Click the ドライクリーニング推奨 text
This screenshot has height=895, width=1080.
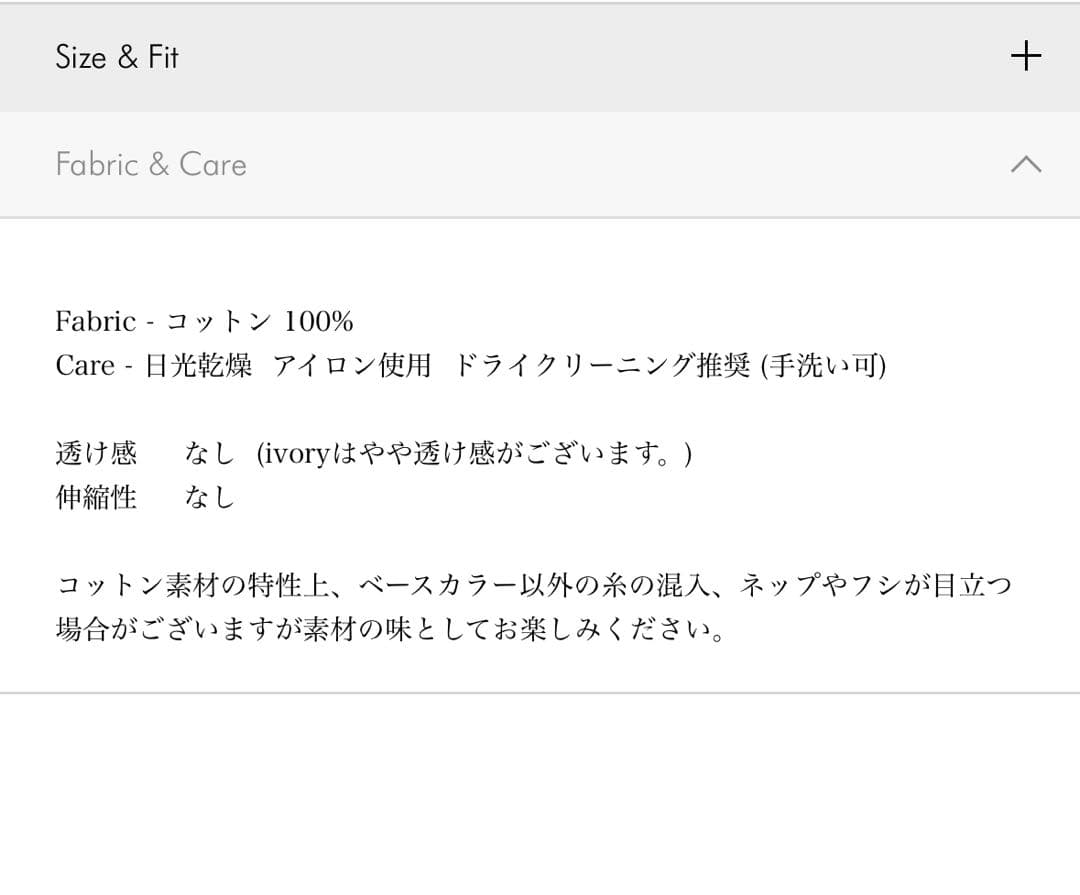point(602,366)
